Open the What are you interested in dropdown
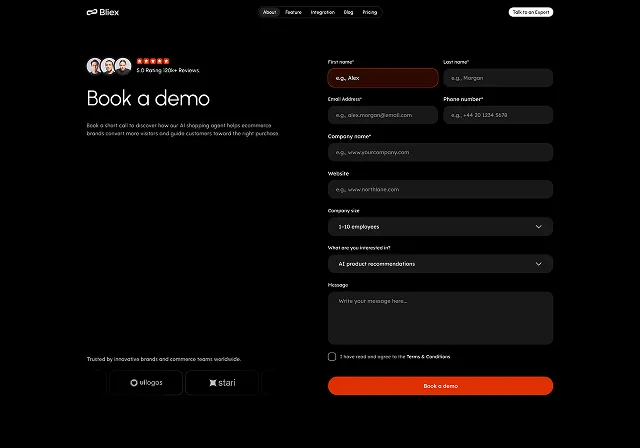The image size is (640, 448). [x=440, y=264]
